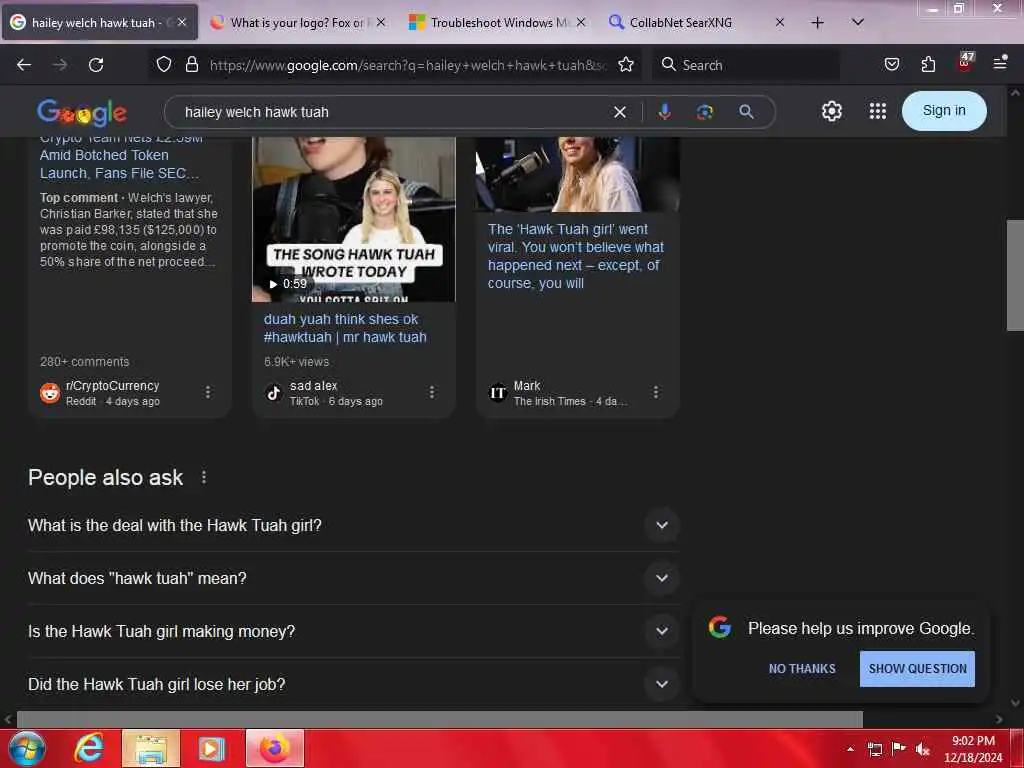Image resolution: width=1024 pixels, height=768 pixels.
Task: Clear the Google search query with X
Action: pyautogui.click(x=620, y=112)
